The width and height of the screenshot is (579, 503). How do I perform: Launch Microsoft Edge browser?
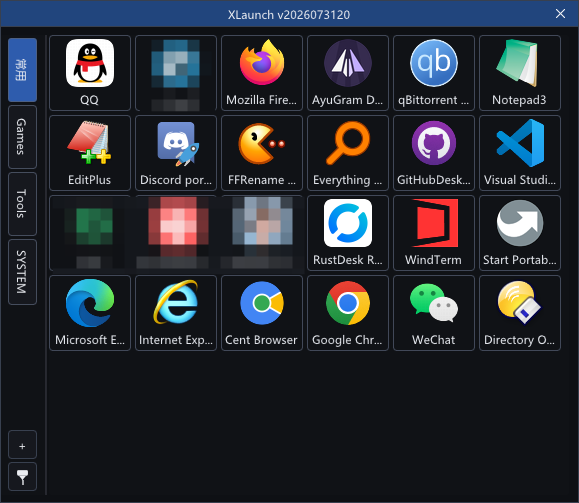click(x=90, y=313)
